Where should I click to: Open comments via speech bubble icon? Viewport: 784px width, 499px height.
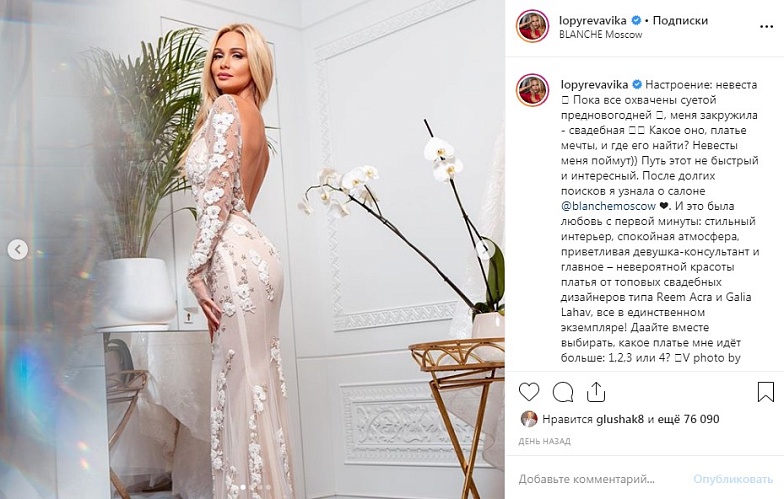point(562,392)
